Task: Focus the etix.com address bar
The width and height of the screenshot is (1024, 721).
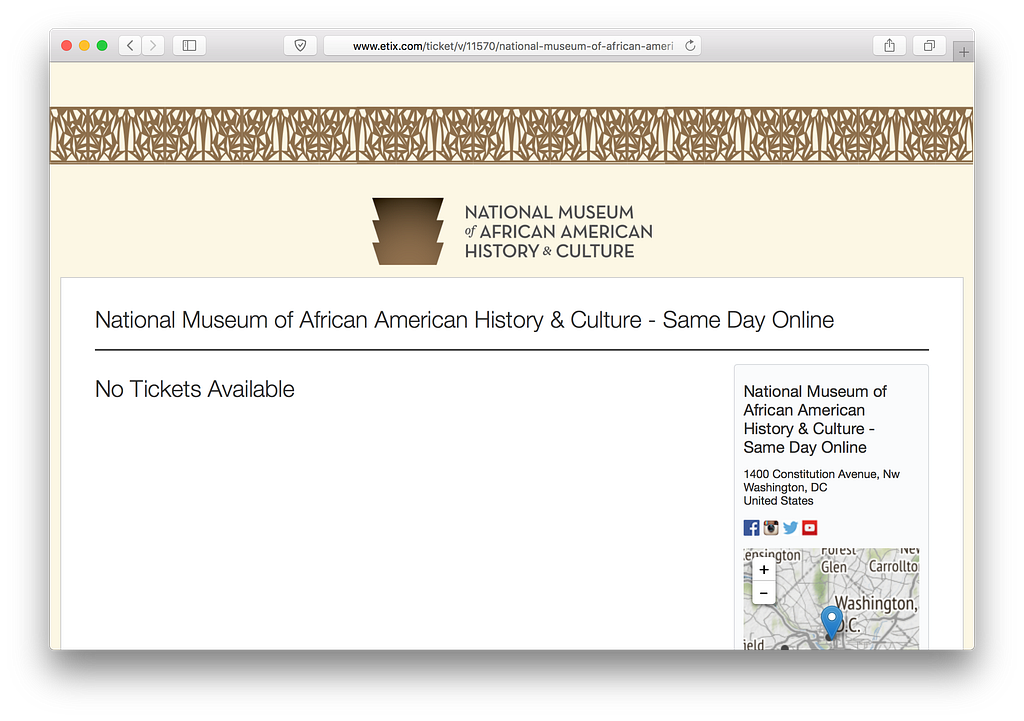Action: click(513, 46)
